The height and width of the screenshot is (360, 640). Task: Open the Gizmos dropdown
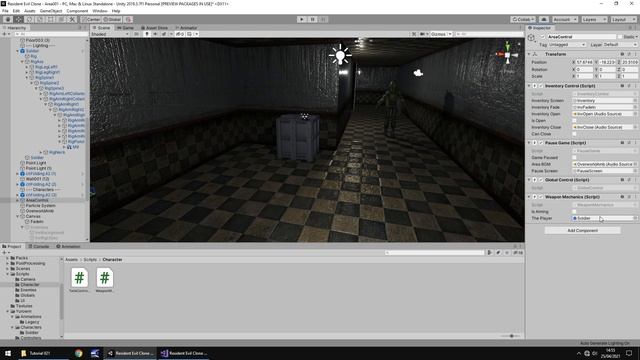click(441, 34)
